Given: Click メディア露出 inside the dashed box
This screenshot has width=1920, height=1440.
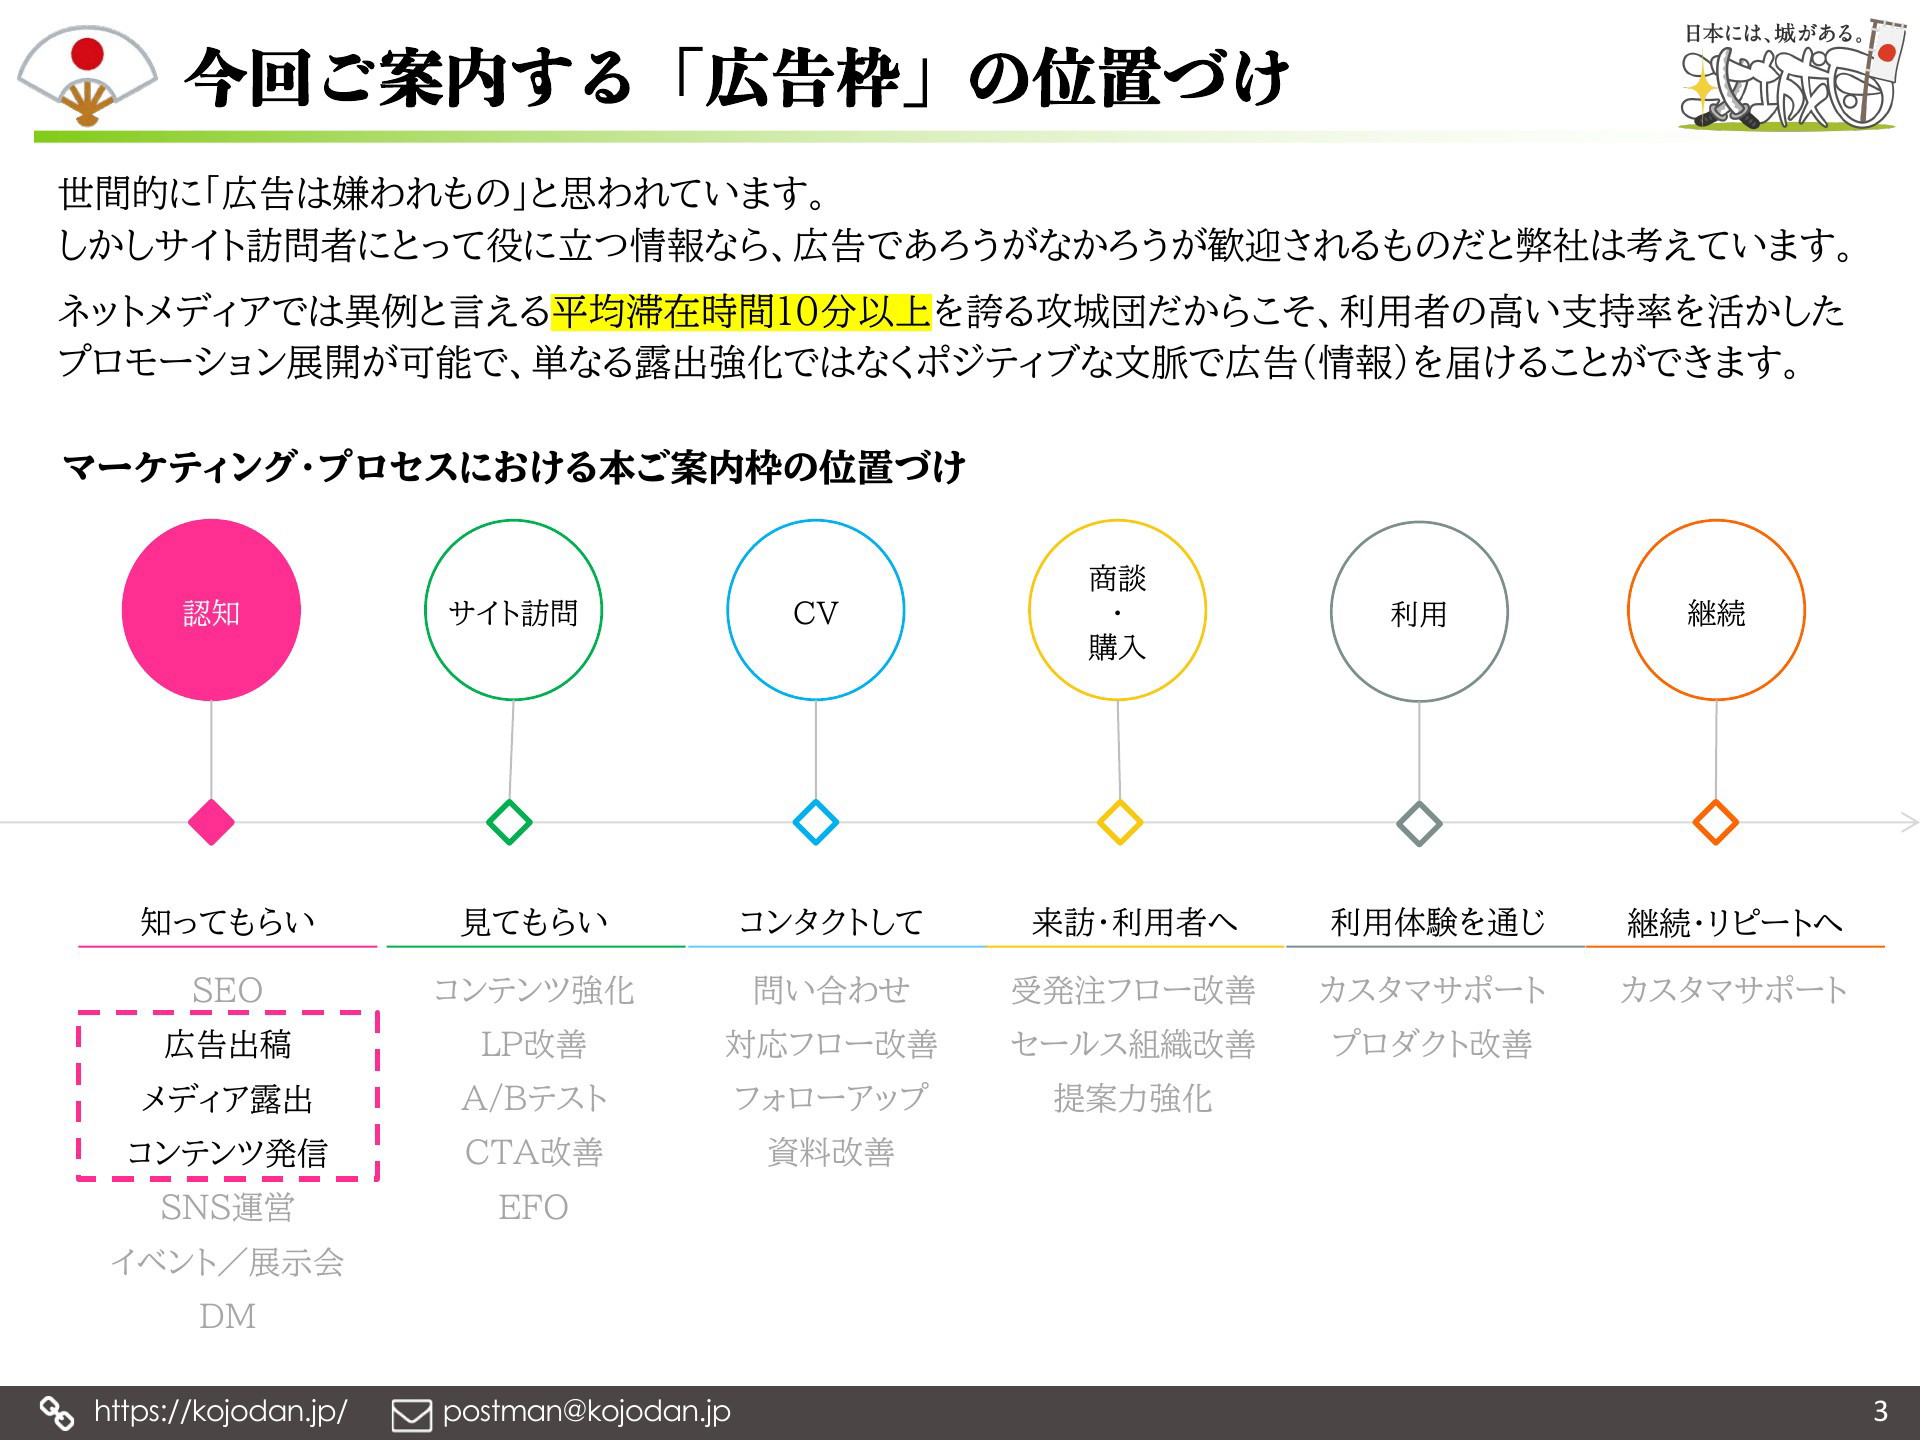Looking at the screenshot, I should (x=227, y=1099).
